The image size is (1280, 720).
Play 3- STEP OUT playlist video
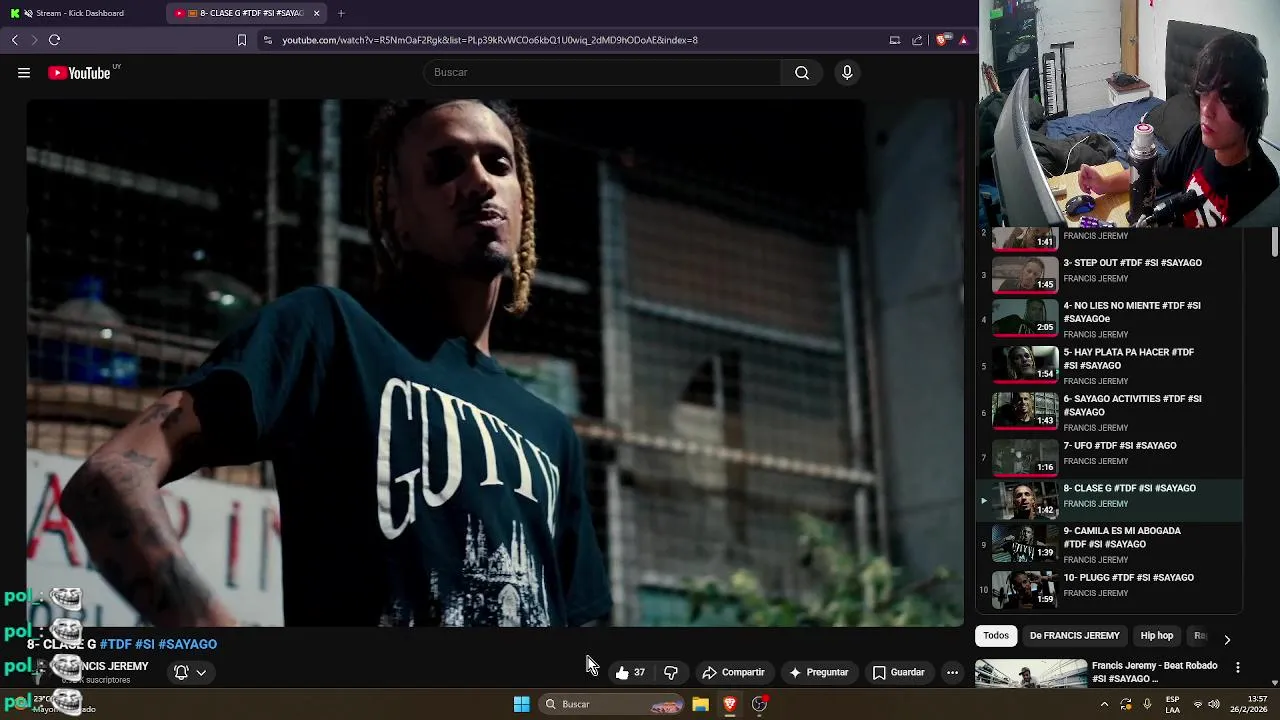1110,273
